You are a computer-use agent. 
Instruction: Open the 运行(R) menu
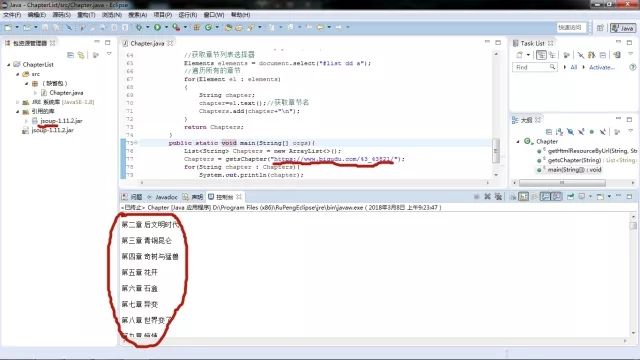(x=188, y=15)
